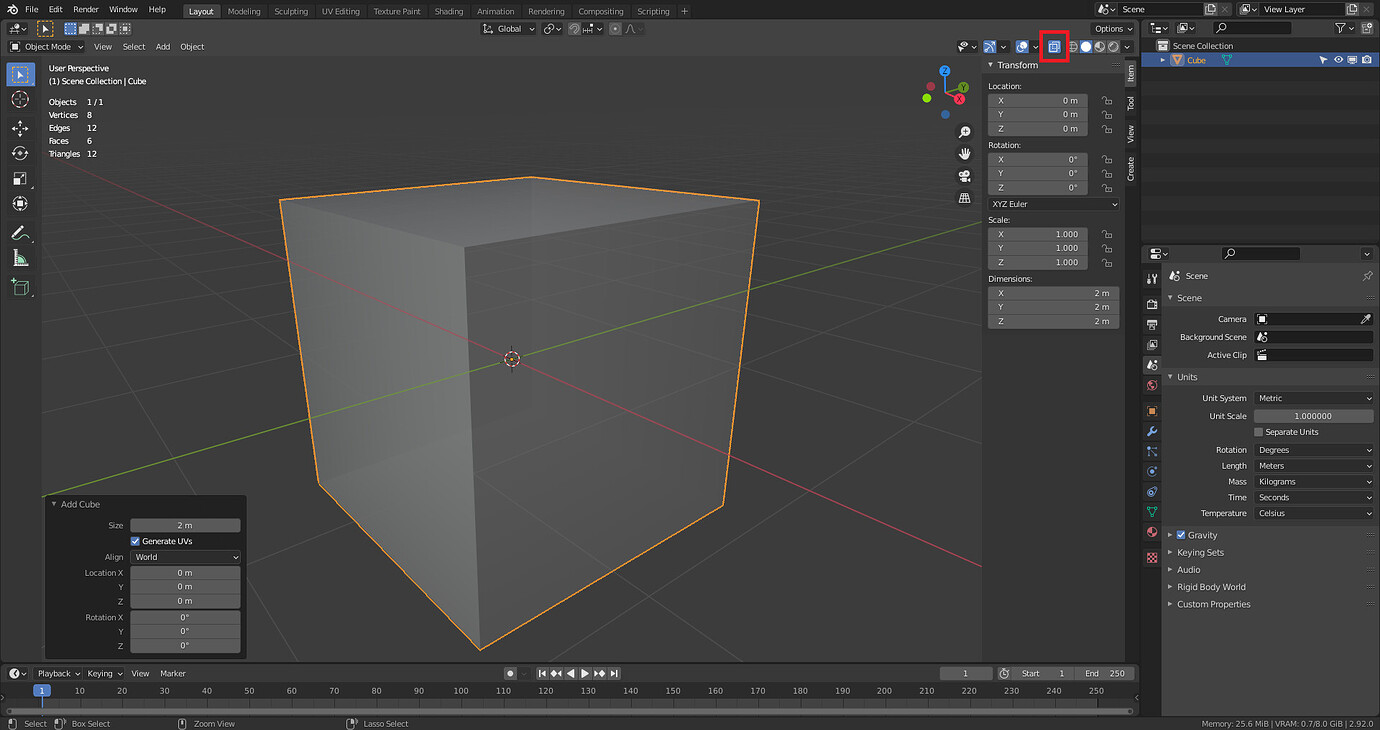Open the Render properties tab
Image resolution: width=1380 pixels, height=730 pixels.
click(x=1152, y=304)
